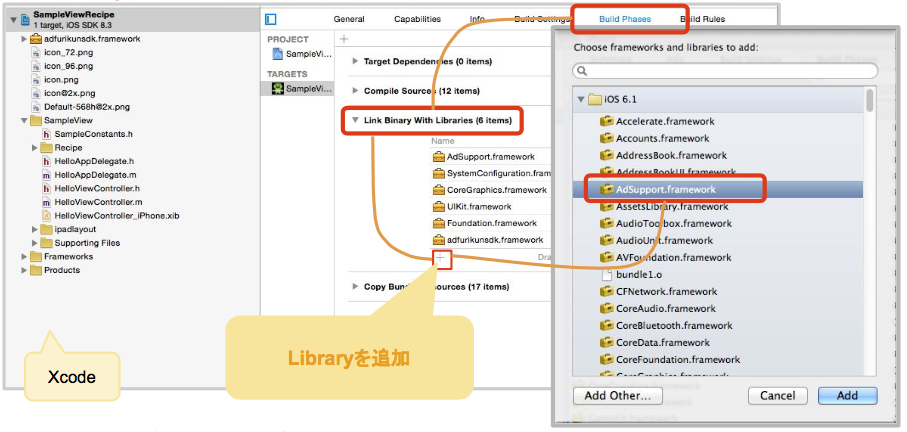This screenshot has width=907, height=432.
Task: Open the Build Rules tab
Action: click(x=702, y=19)
